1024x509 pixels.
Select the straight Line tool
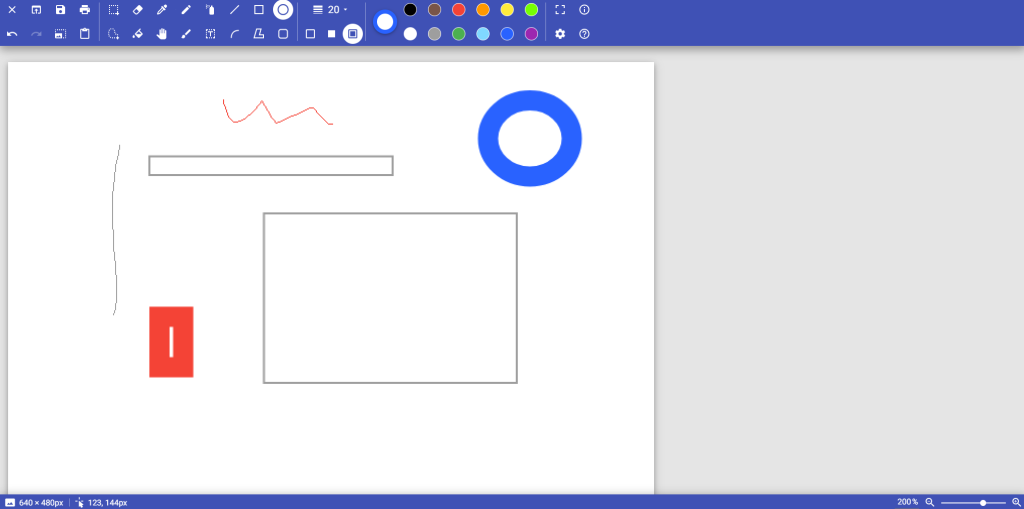click(234, 10)
